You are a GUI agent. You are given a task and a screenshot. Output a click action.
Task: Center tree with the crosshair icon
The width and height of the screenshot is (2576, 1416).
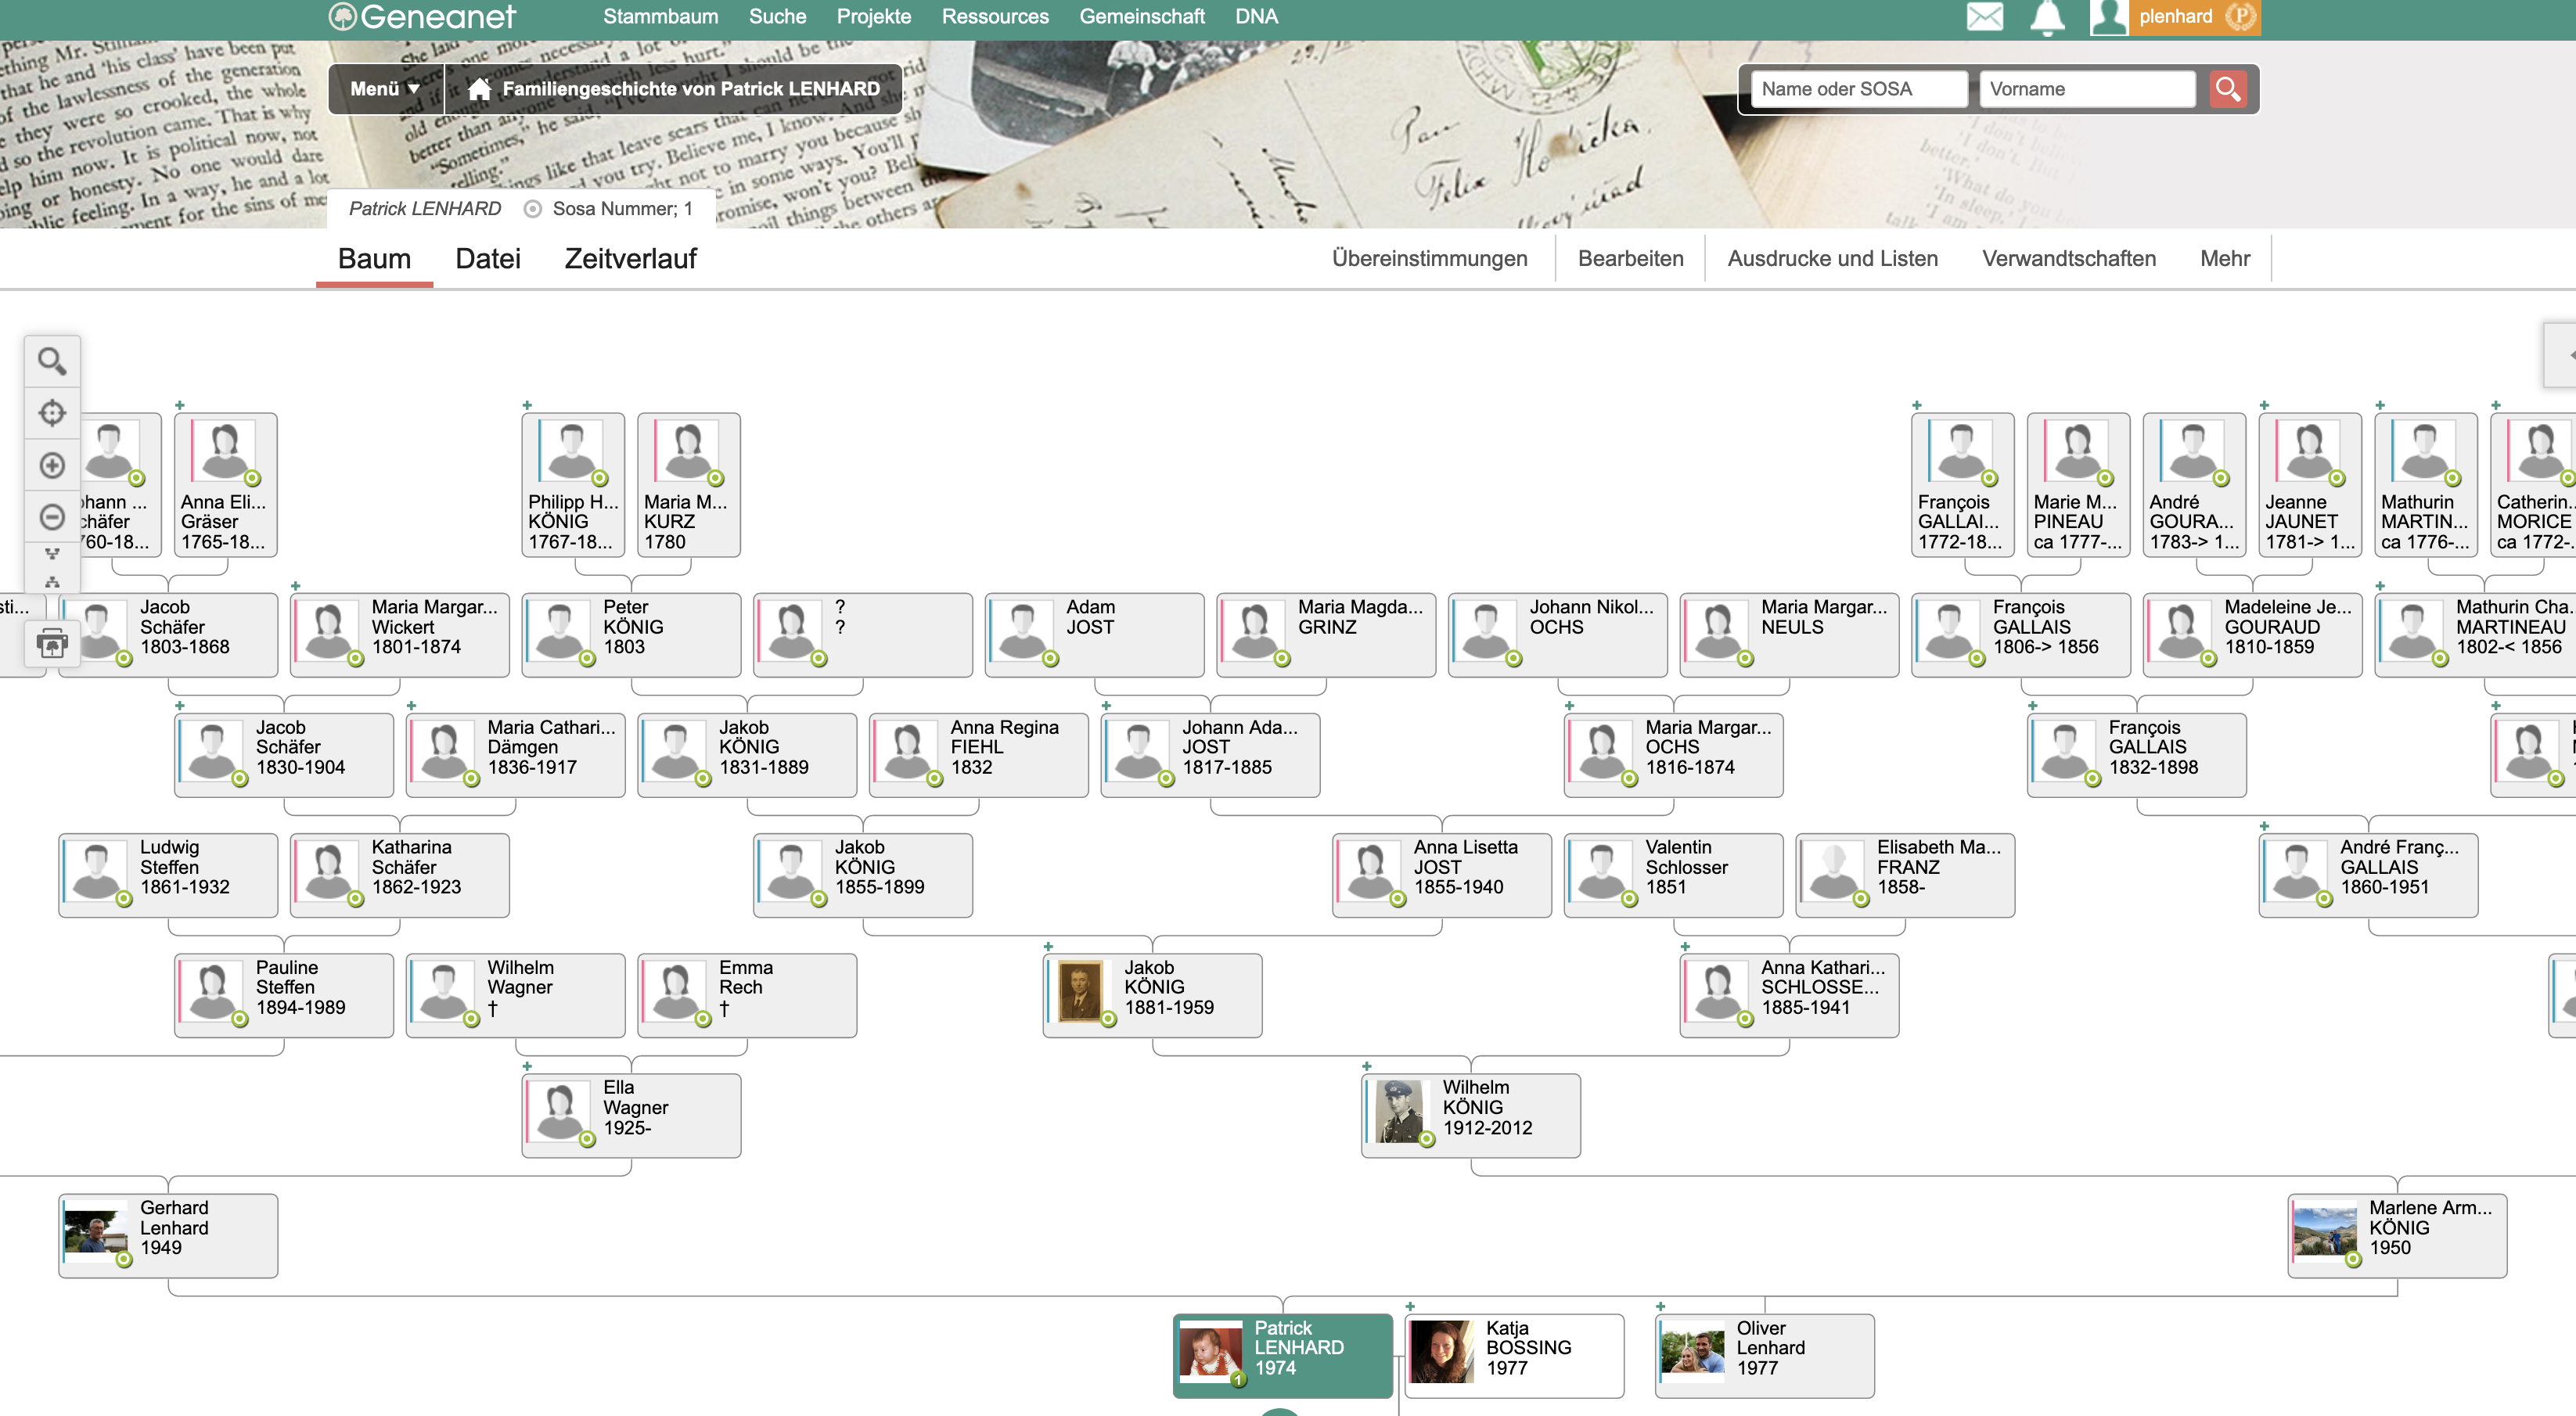point(52,413)
